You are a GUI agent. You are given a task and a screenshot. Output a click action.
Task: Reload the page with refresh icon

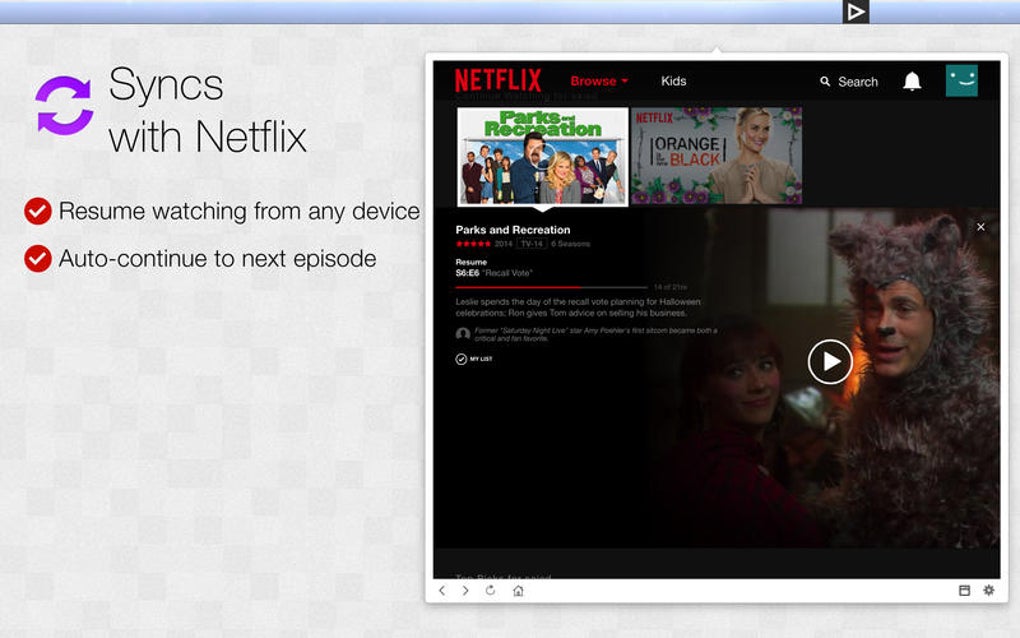pyautogui.click(x=490, y=590)
